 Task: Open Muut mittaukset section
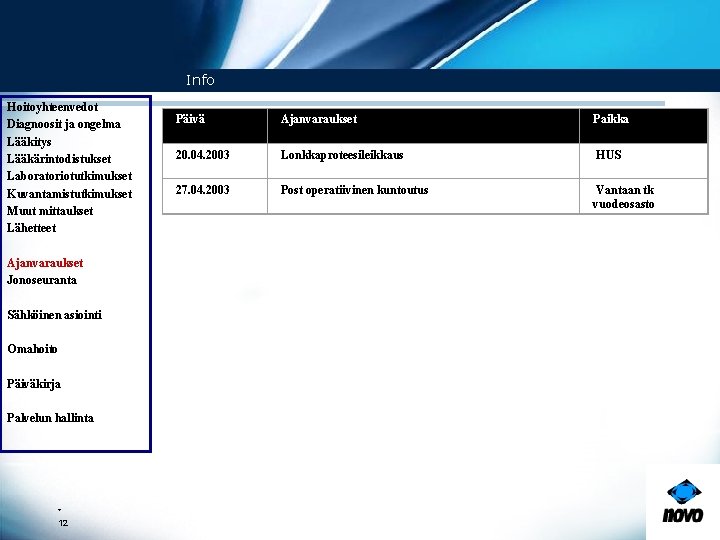coord(50,211)
